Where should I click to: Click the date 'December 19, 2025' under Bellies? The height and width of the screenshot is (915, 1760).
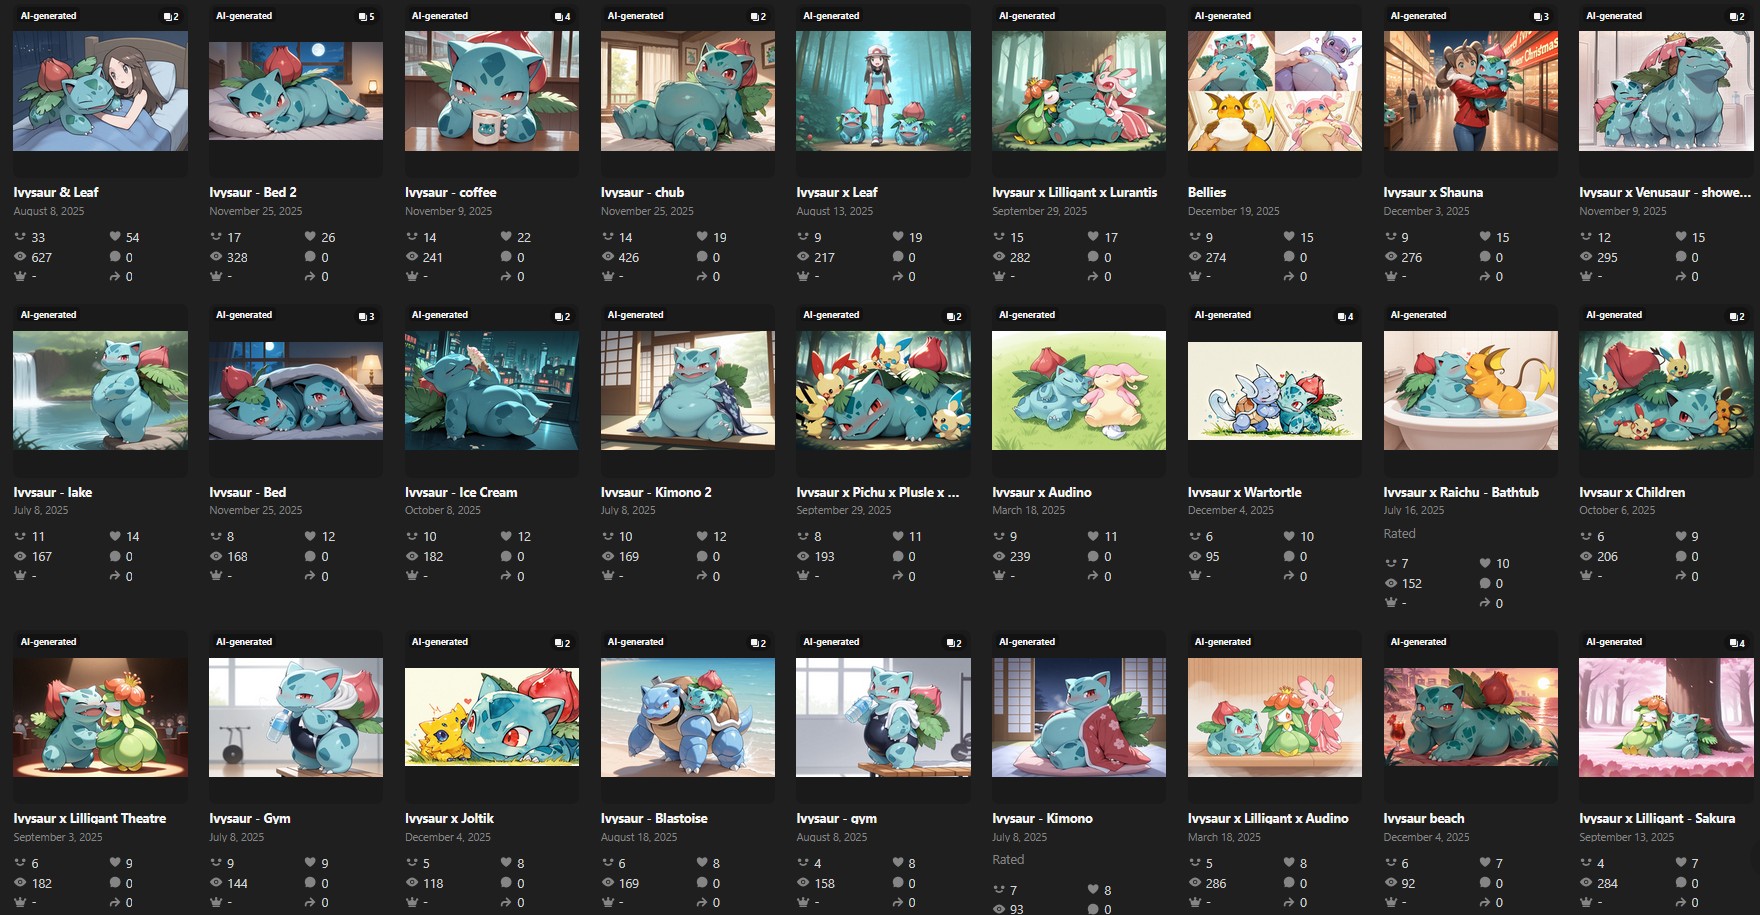tap(1234, 211)
